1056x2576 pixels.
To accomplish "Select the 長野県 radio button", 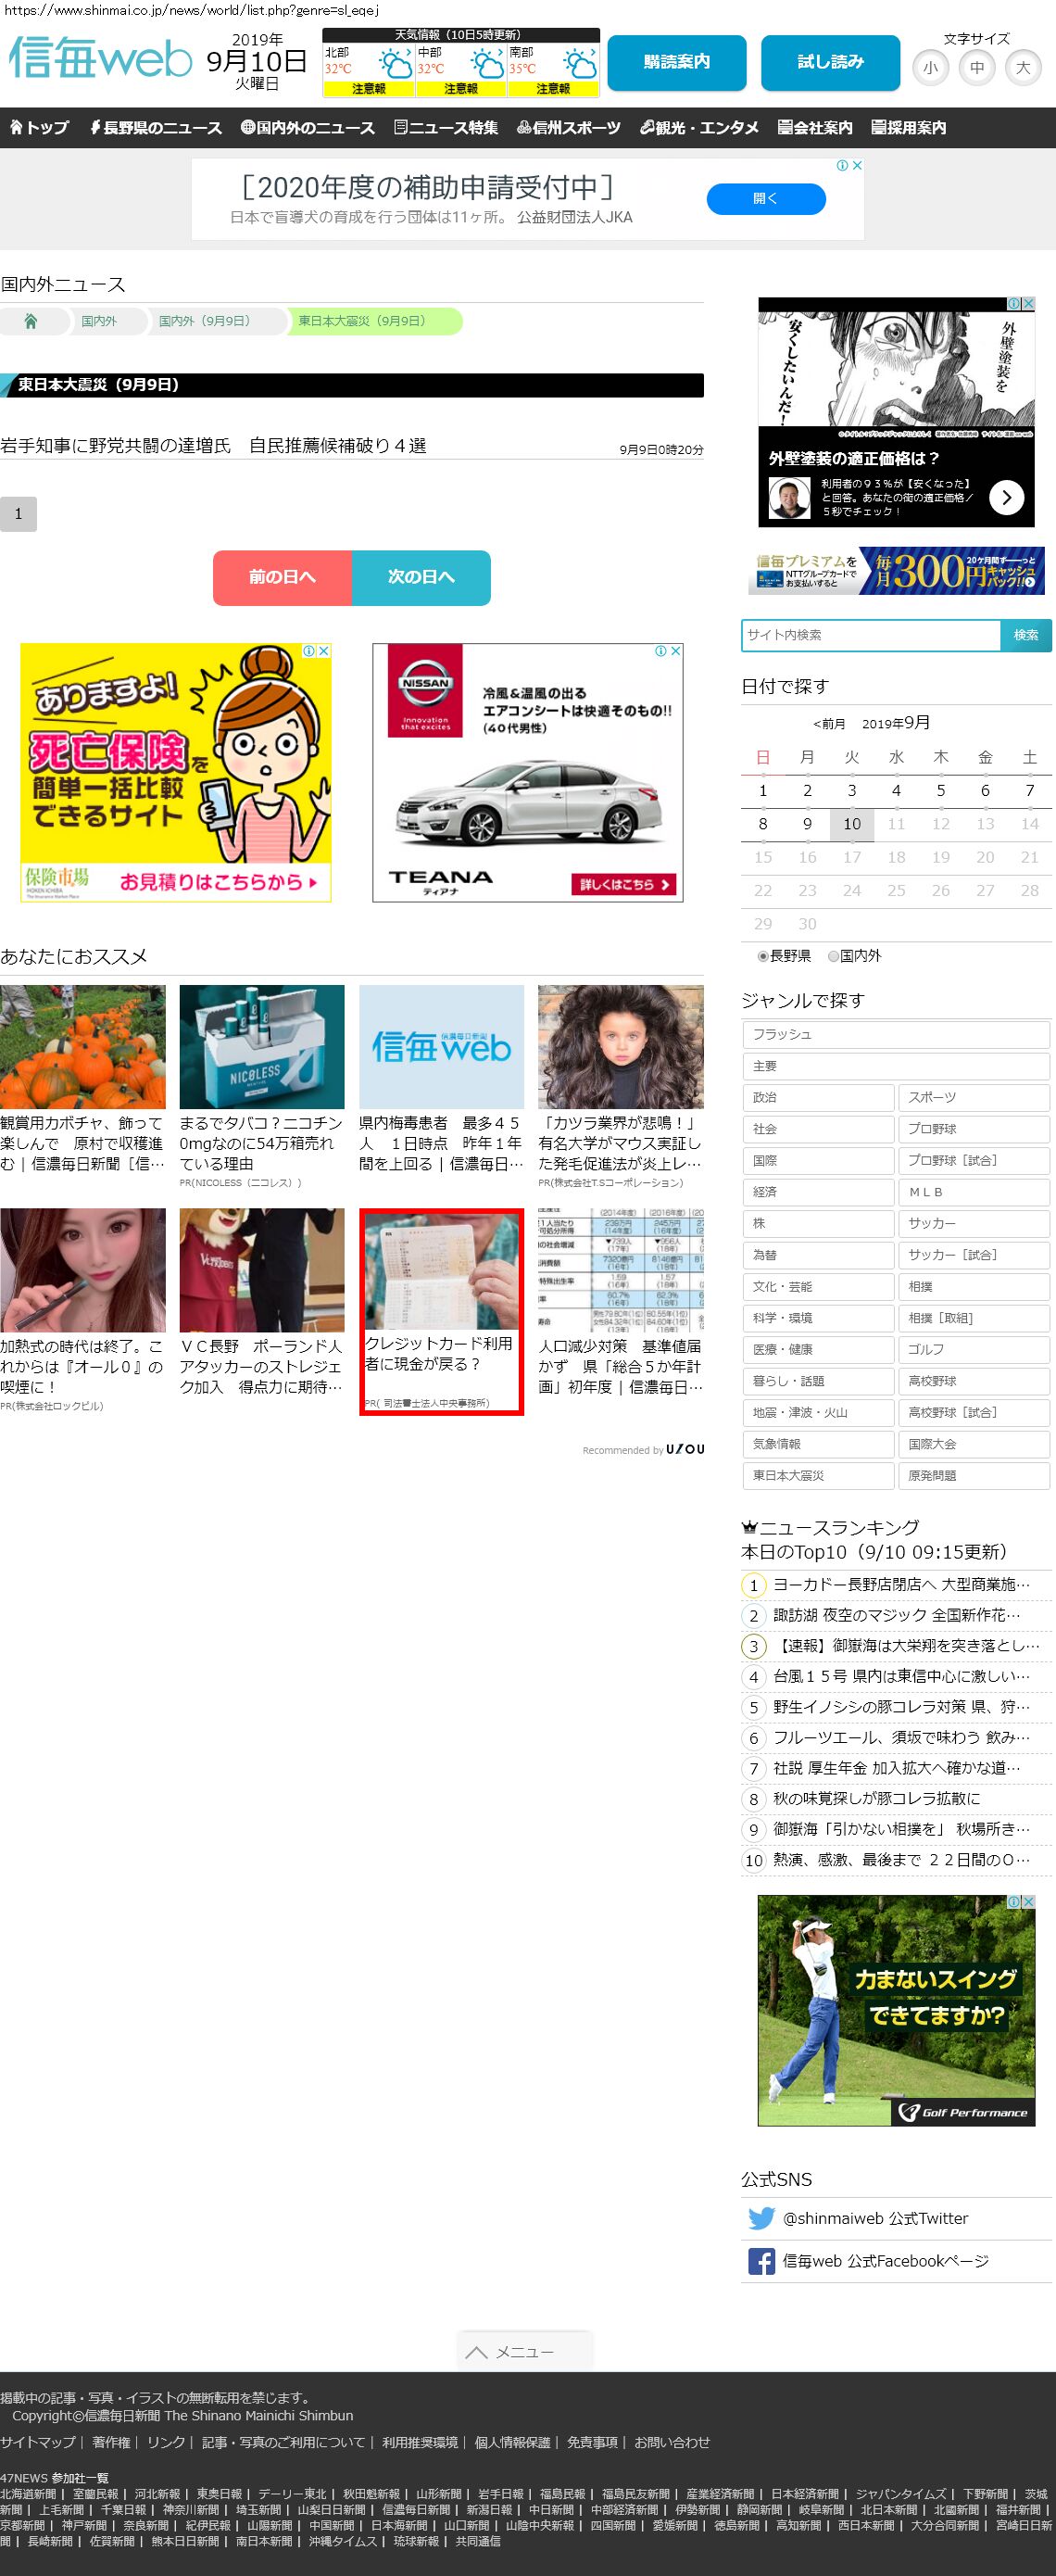I will click(763, 956).
